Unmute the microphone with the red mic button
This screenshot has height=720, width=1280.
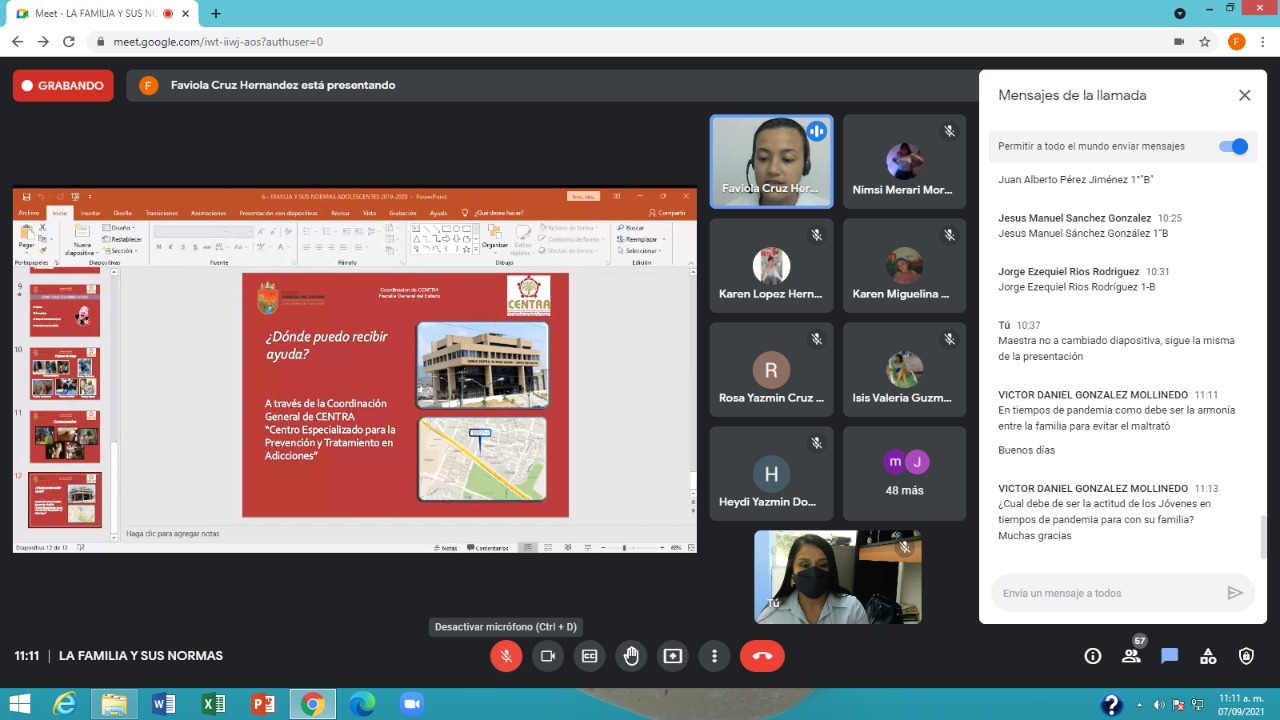506,656
